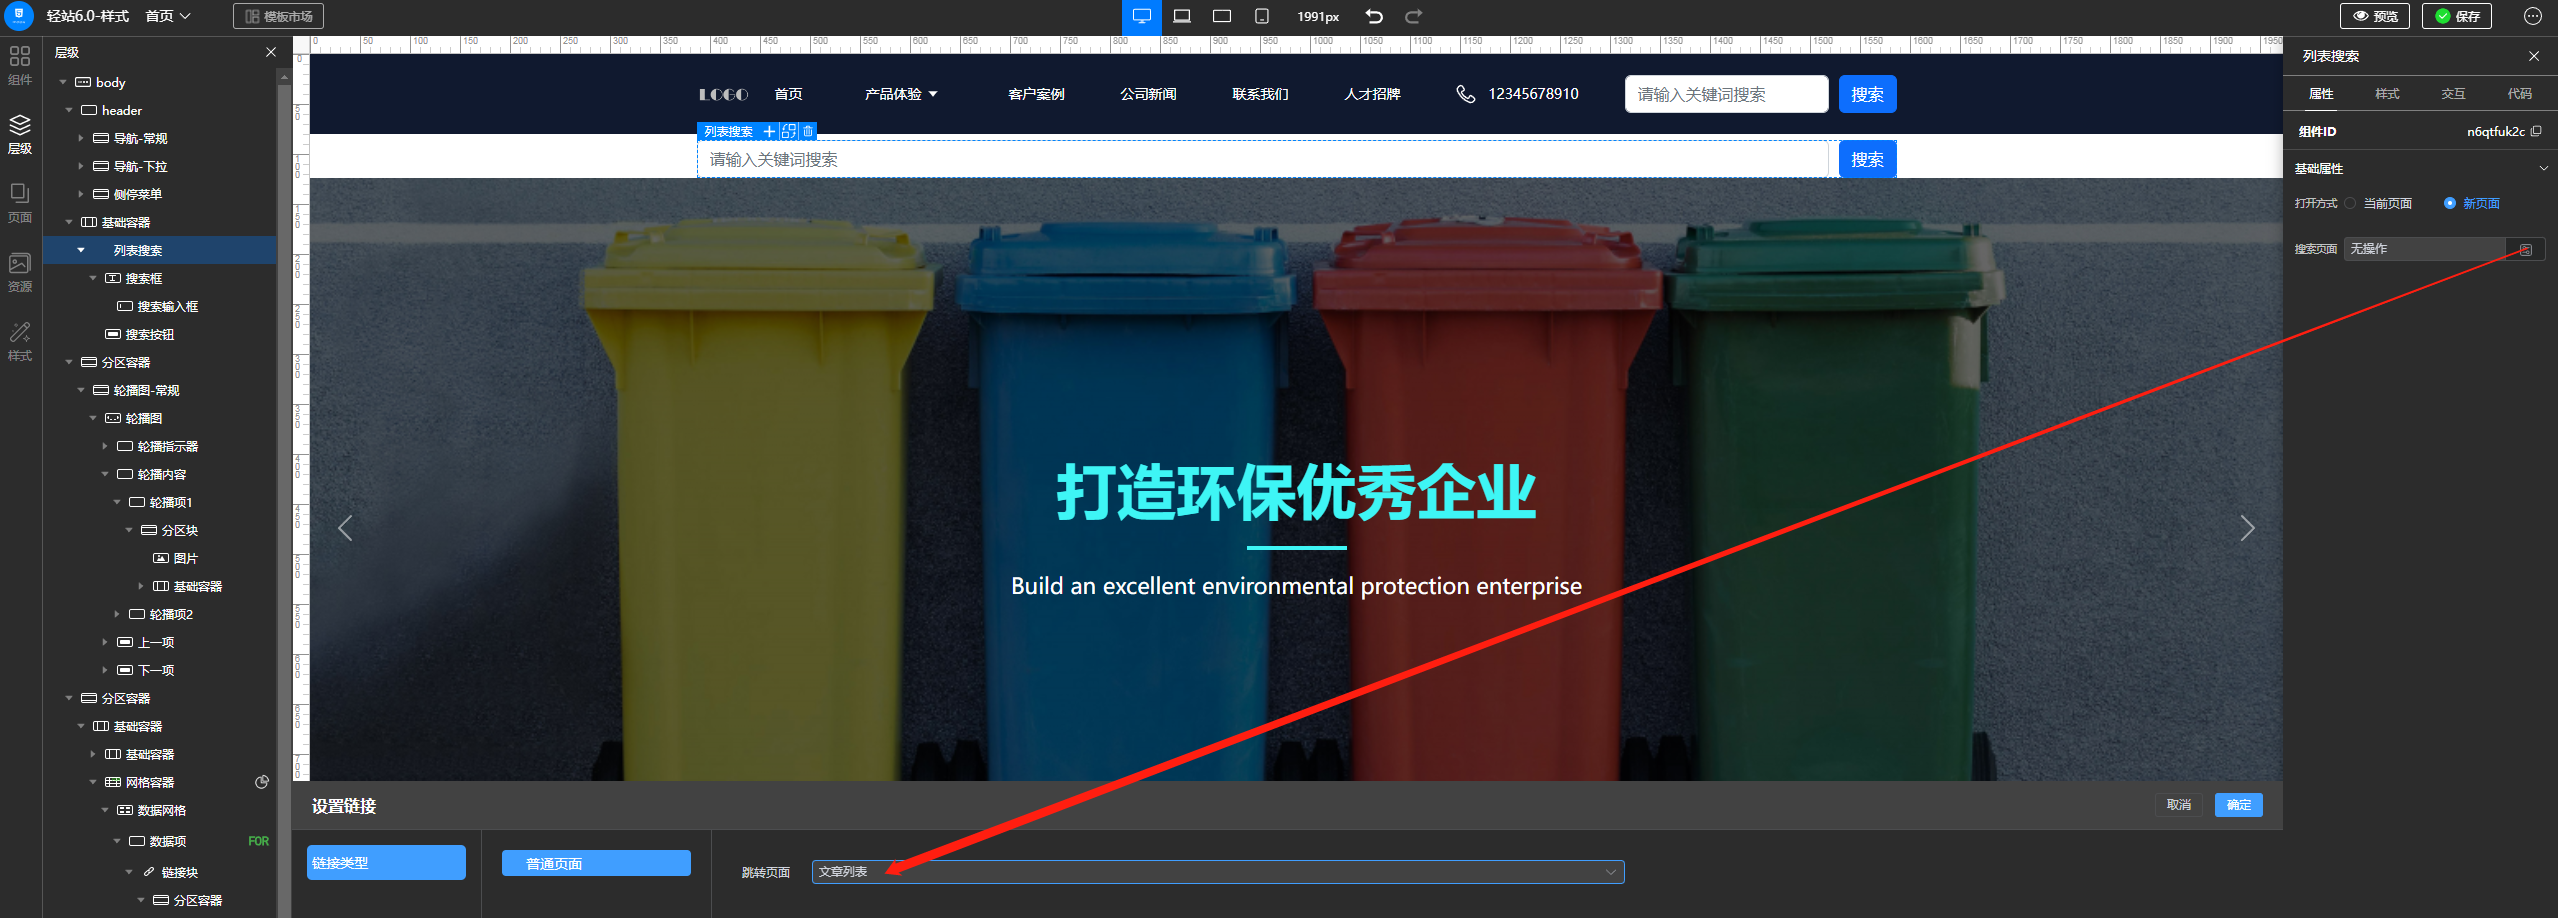
Task: Open the 首页 page selector dropdown
Action: [168, 16]
